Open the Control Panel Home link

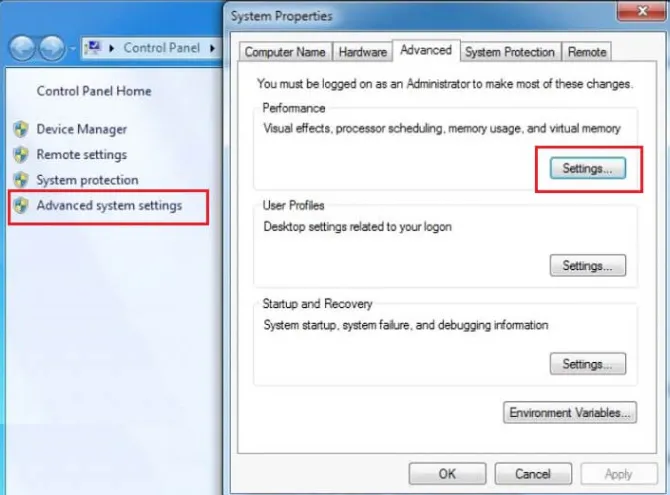pos(94,91)
